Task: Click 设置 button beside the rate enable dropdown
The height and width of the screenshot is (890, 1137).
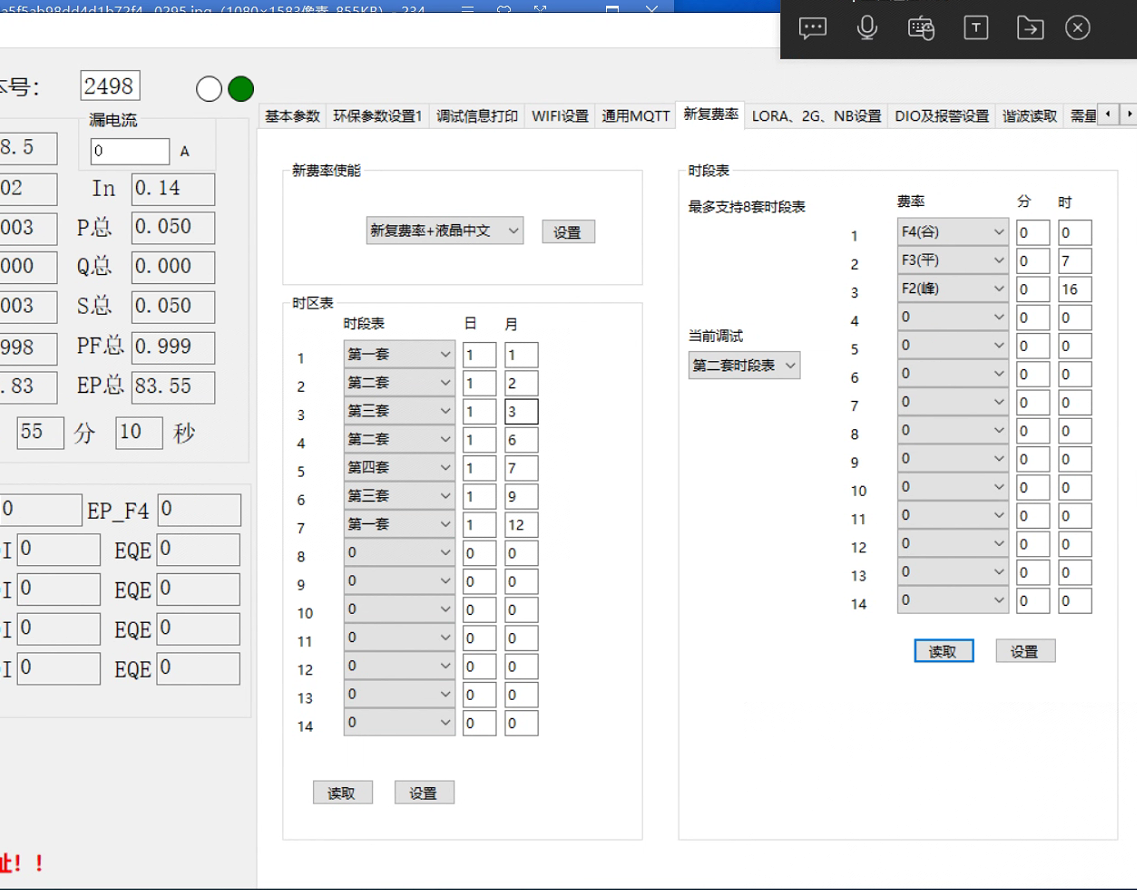Action: click(x=568, y=232)
